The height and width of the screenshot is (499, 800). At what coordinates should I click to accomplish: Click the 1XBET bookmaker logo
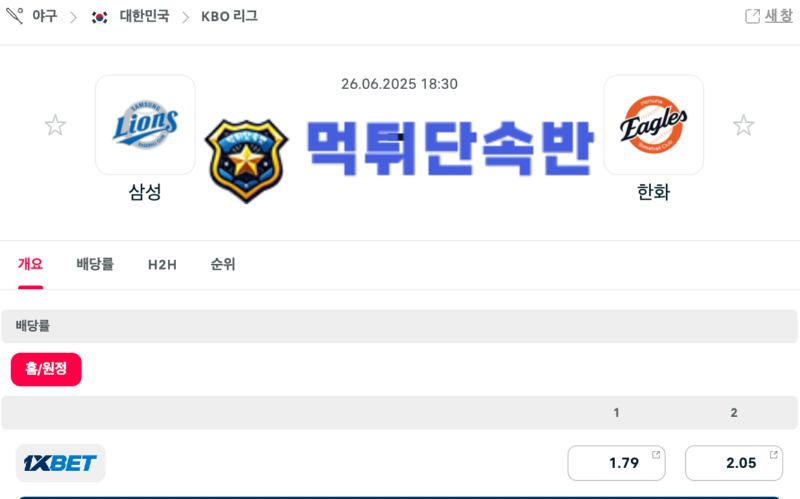pyautogui.click(x=60, y=463)
